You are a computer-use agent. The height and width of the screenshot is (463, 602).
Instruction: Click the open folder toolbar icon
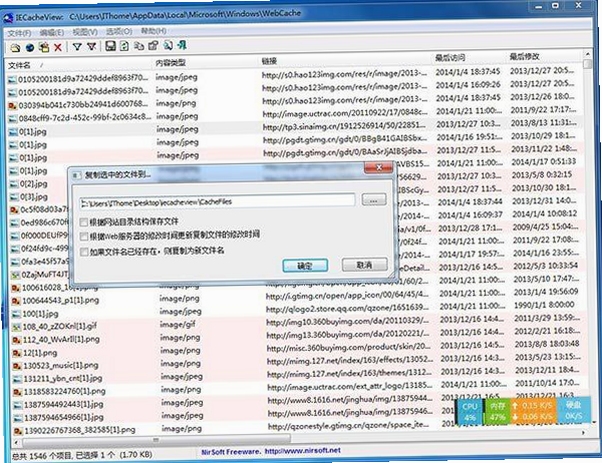(x=15, y=48)
